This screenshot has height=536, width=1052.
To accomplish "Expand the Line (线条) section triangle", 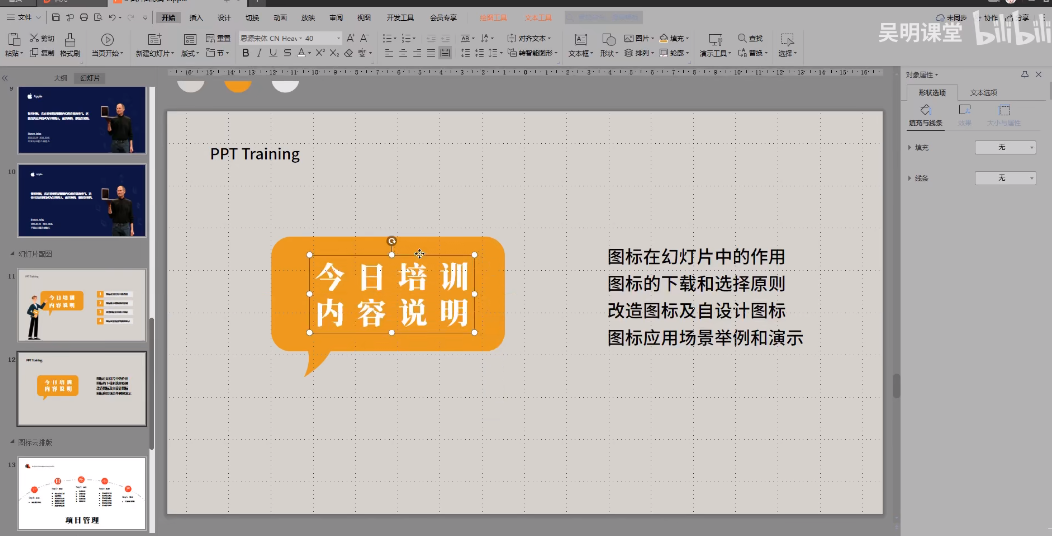I will (x=910, y=178).
